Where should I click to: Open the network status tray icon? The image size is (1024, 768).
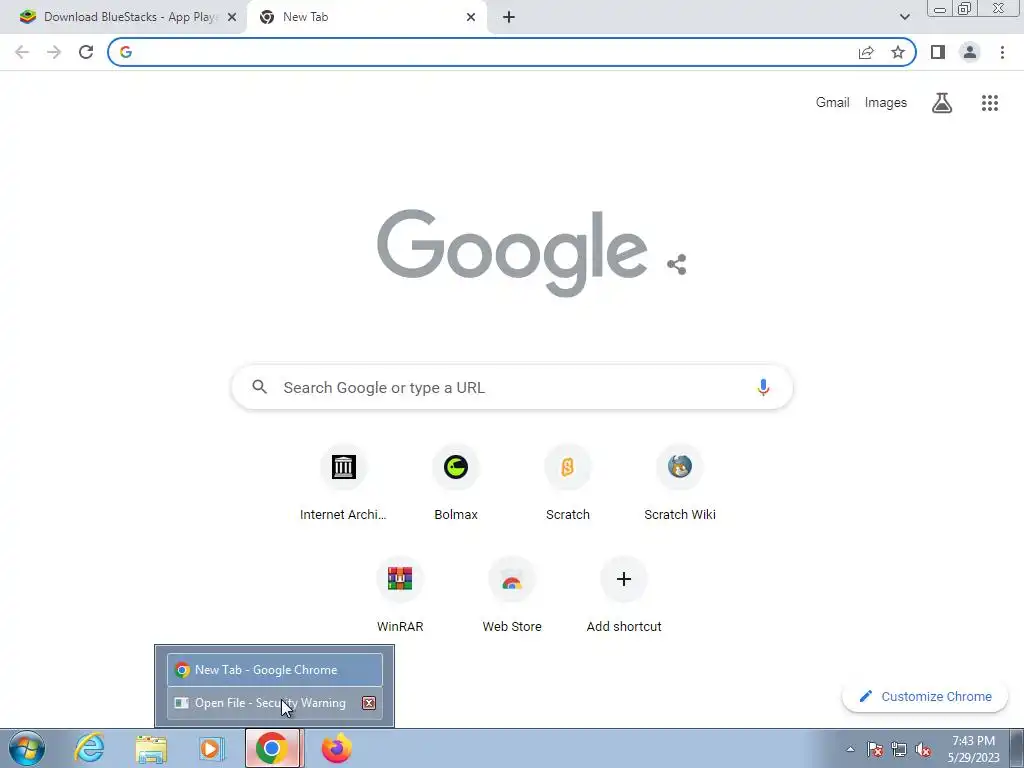(899, 749)
